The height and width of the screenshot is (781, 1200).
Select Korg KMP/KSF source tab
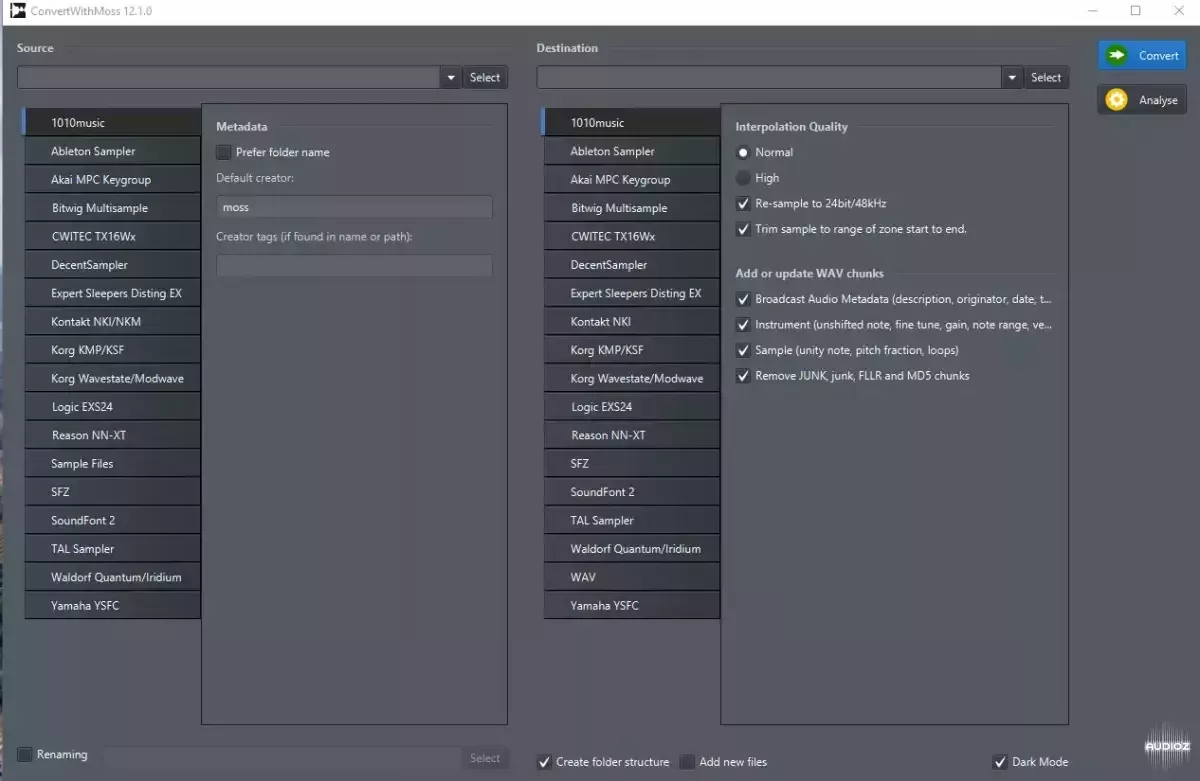112,350
